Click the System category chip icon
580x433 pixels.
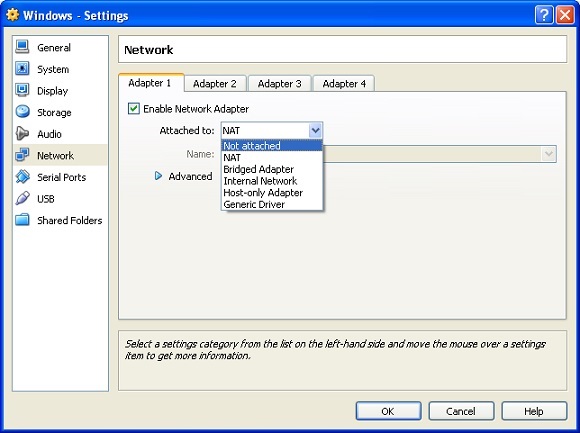tap(22, 69)
